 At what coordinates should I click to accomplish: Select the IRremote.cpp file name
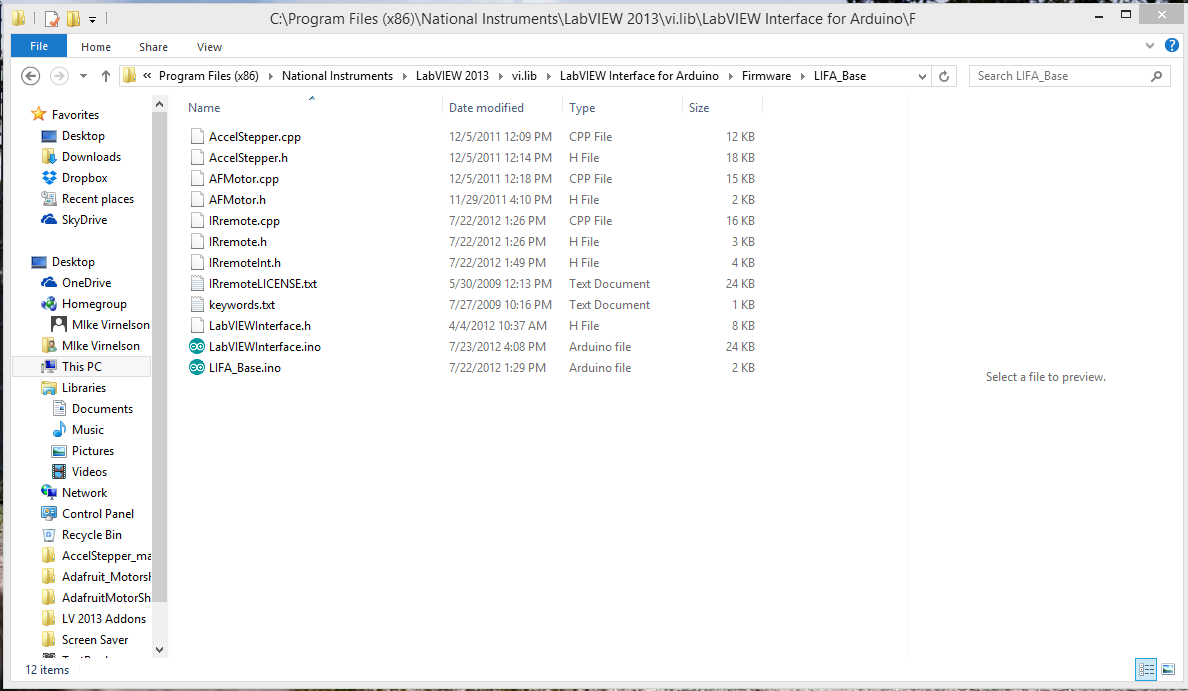click(244, 221)
